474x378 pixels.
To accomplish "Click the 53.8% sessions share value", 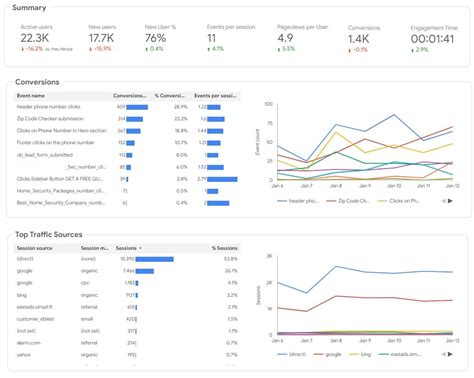I will 231,259.
